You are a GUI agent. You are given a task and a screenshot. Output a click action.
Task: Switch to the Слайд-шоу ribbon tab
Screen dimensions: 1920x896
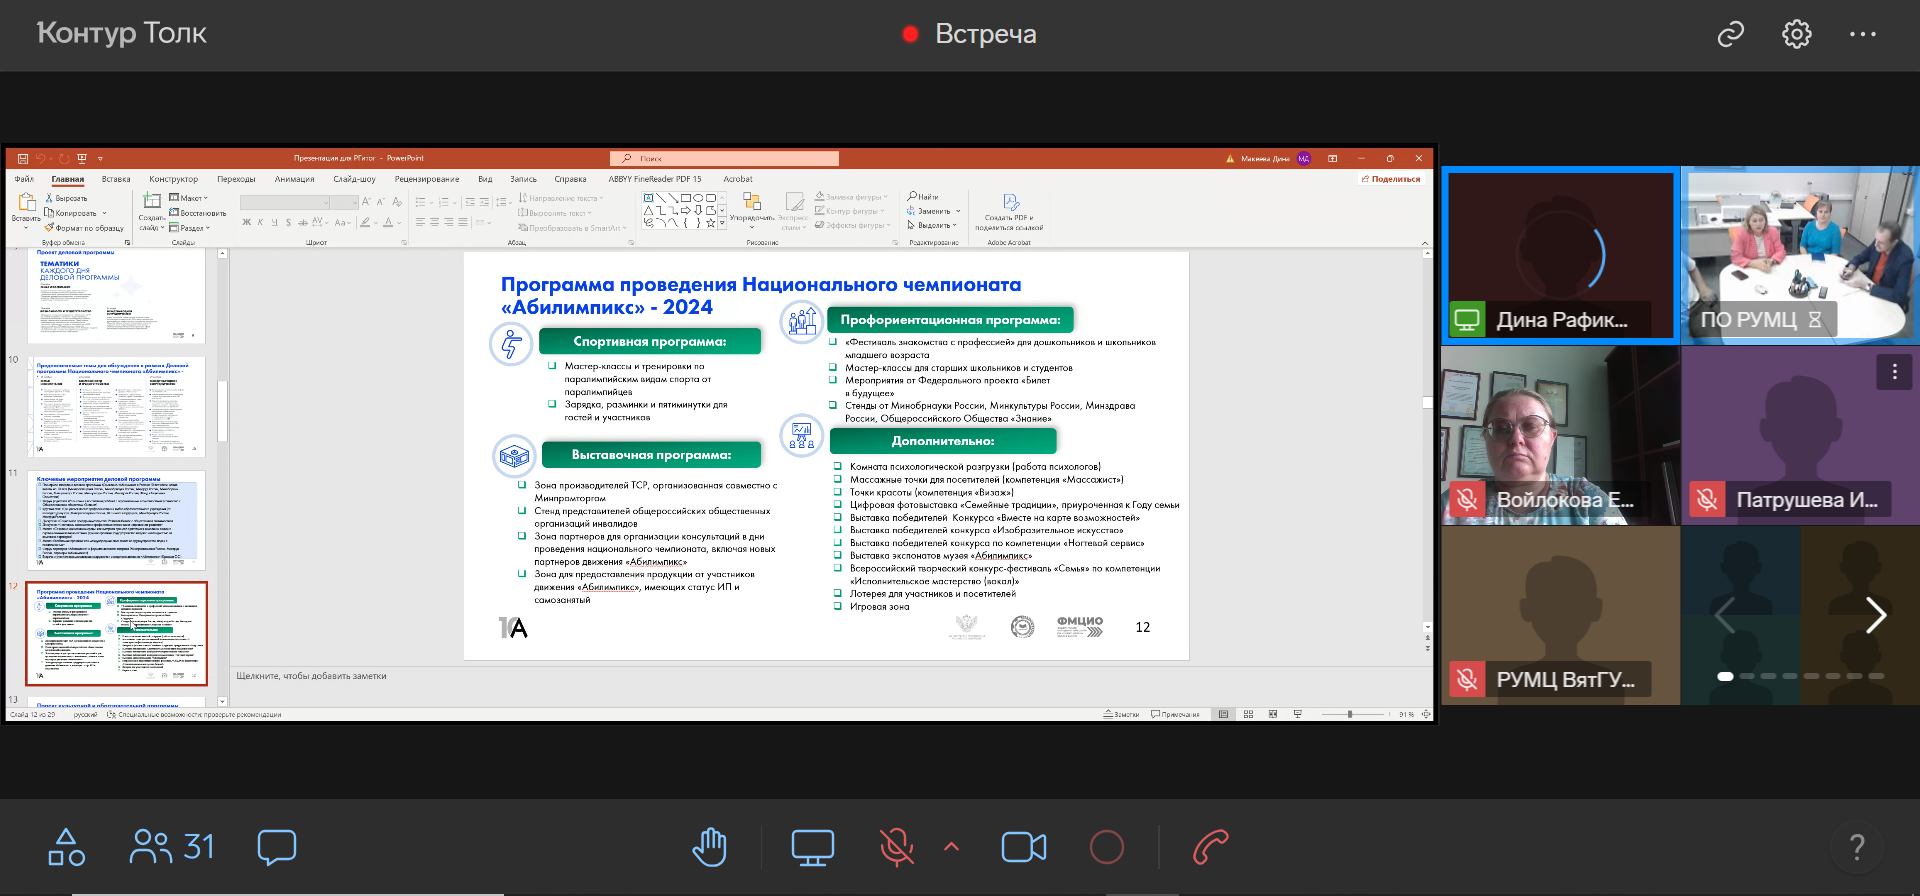click(354, 179)
